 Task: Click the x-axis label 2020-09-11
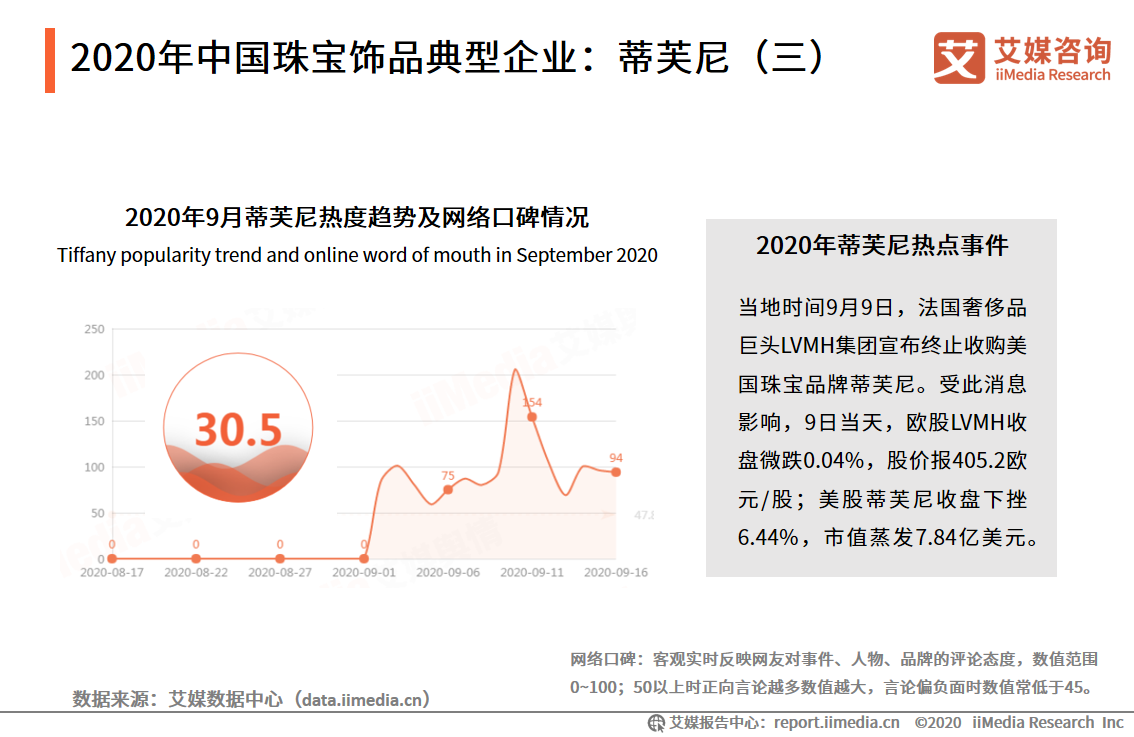[532, 572]
